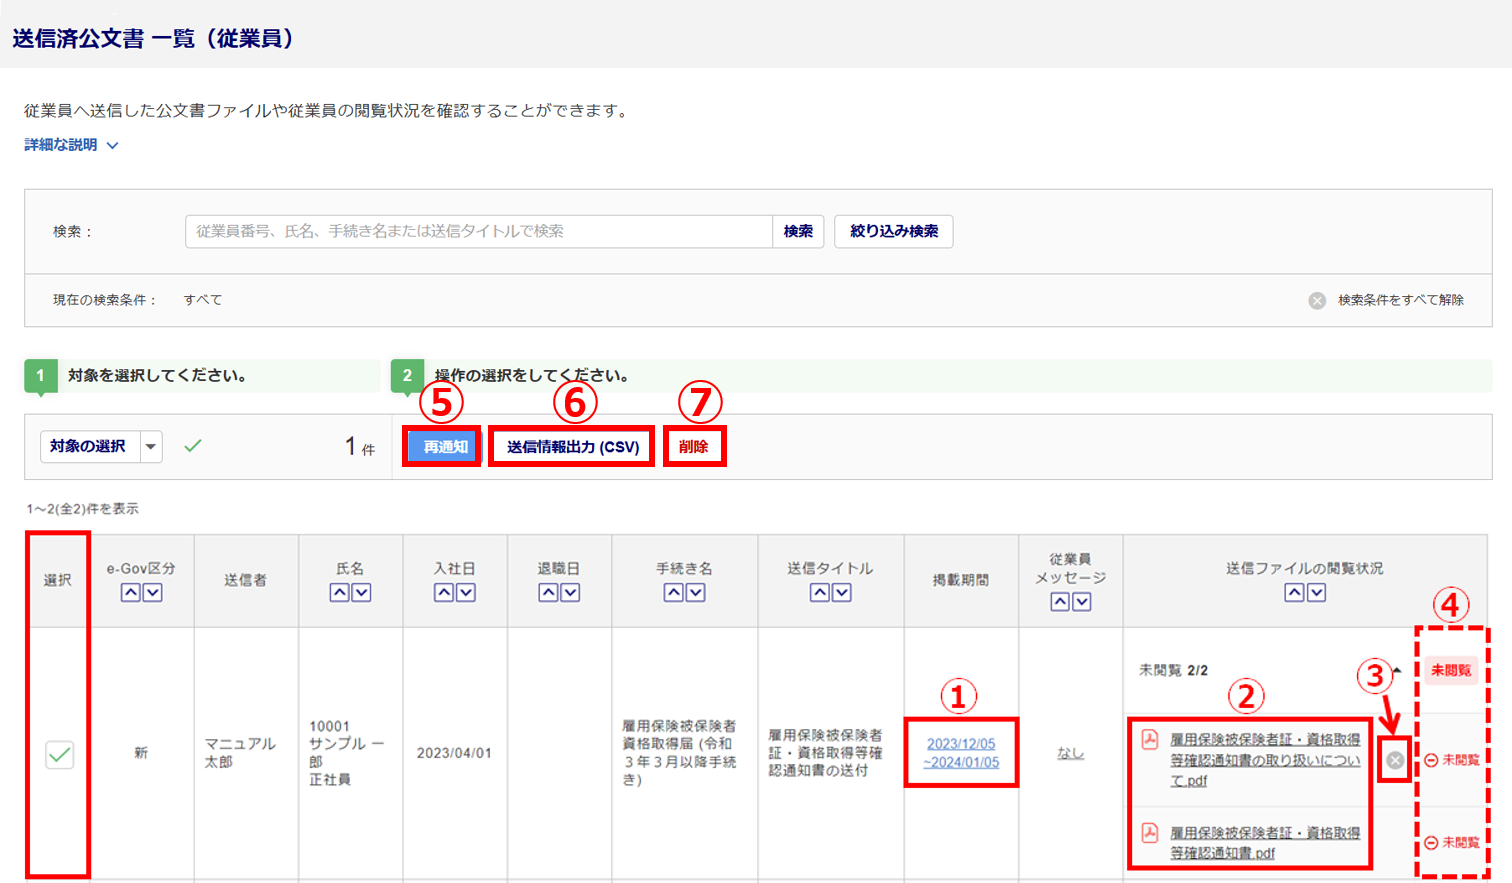Click the red 削除 button

click(693, 447)
